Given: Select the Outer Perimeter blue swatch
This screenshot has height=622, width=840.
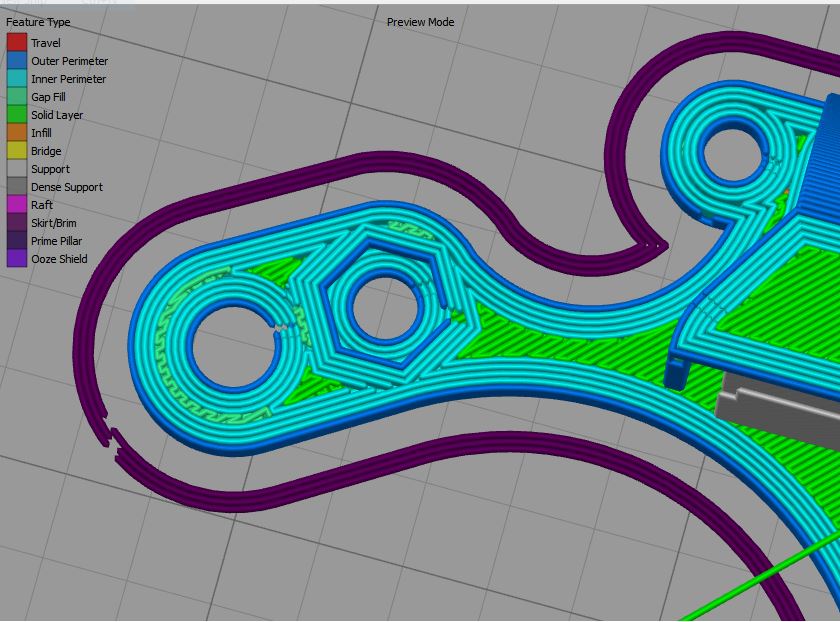Looking at the screenshot, I should click(16, 61).
